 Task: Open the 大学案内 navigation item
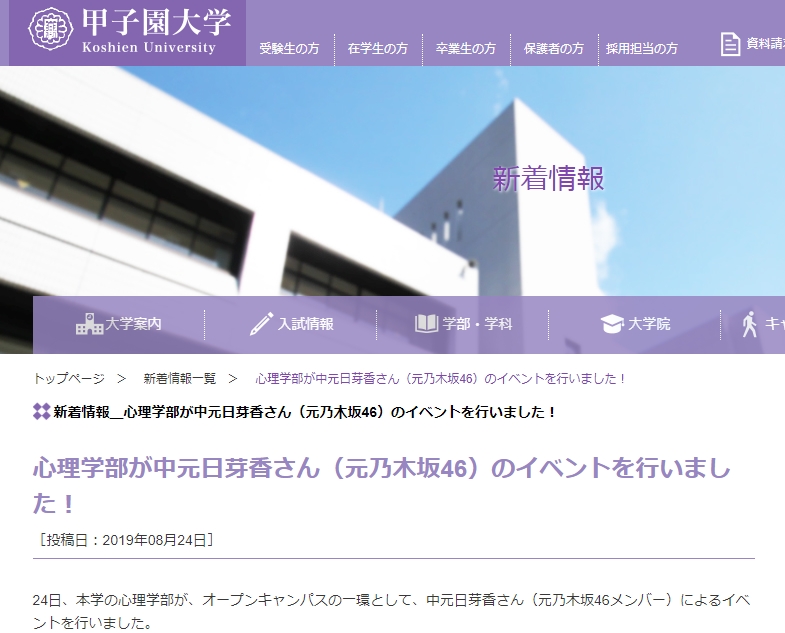click(x=133, y=324)
